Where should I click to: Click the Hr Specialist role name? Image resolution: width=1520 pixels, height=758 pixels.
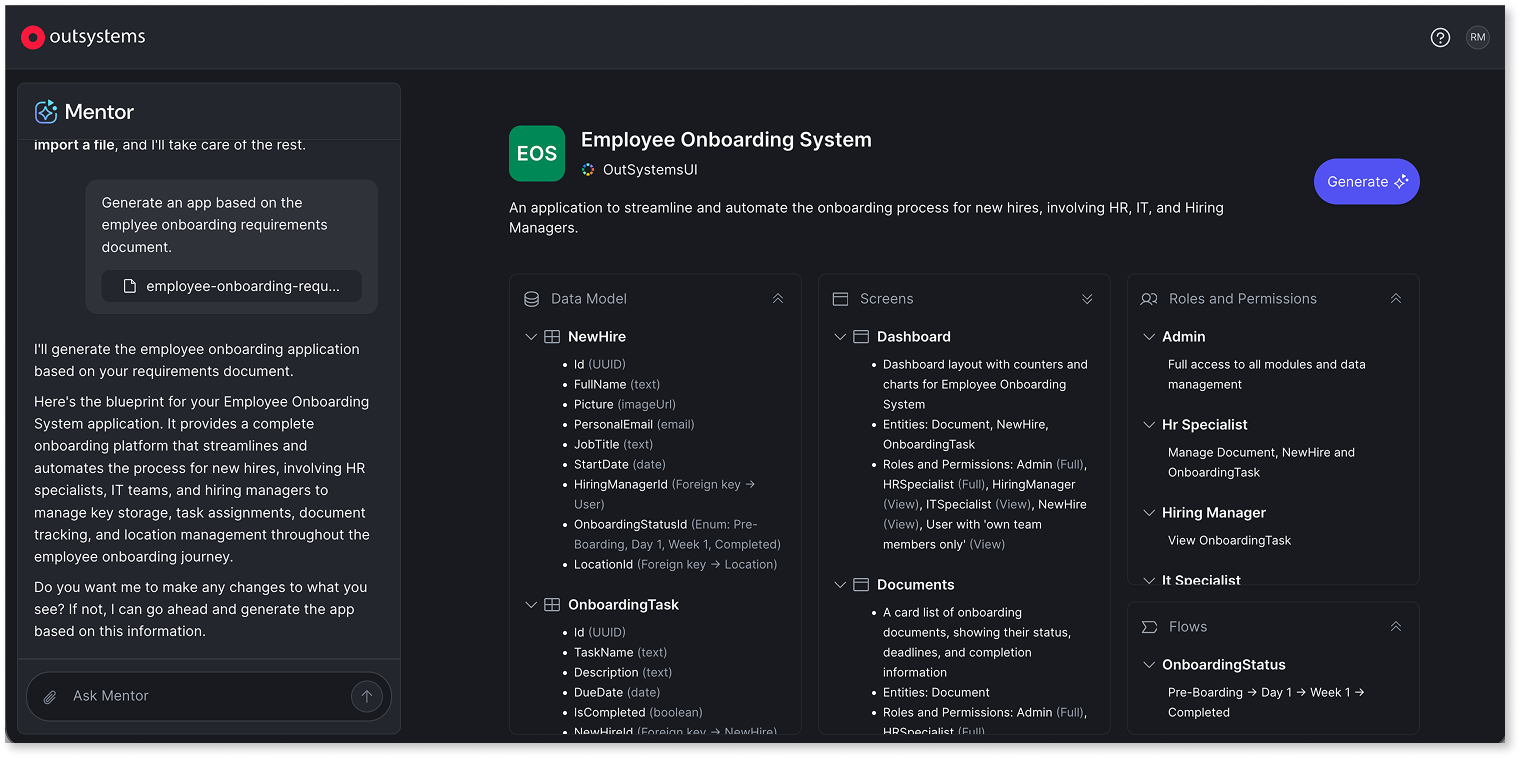(1205, 425)
